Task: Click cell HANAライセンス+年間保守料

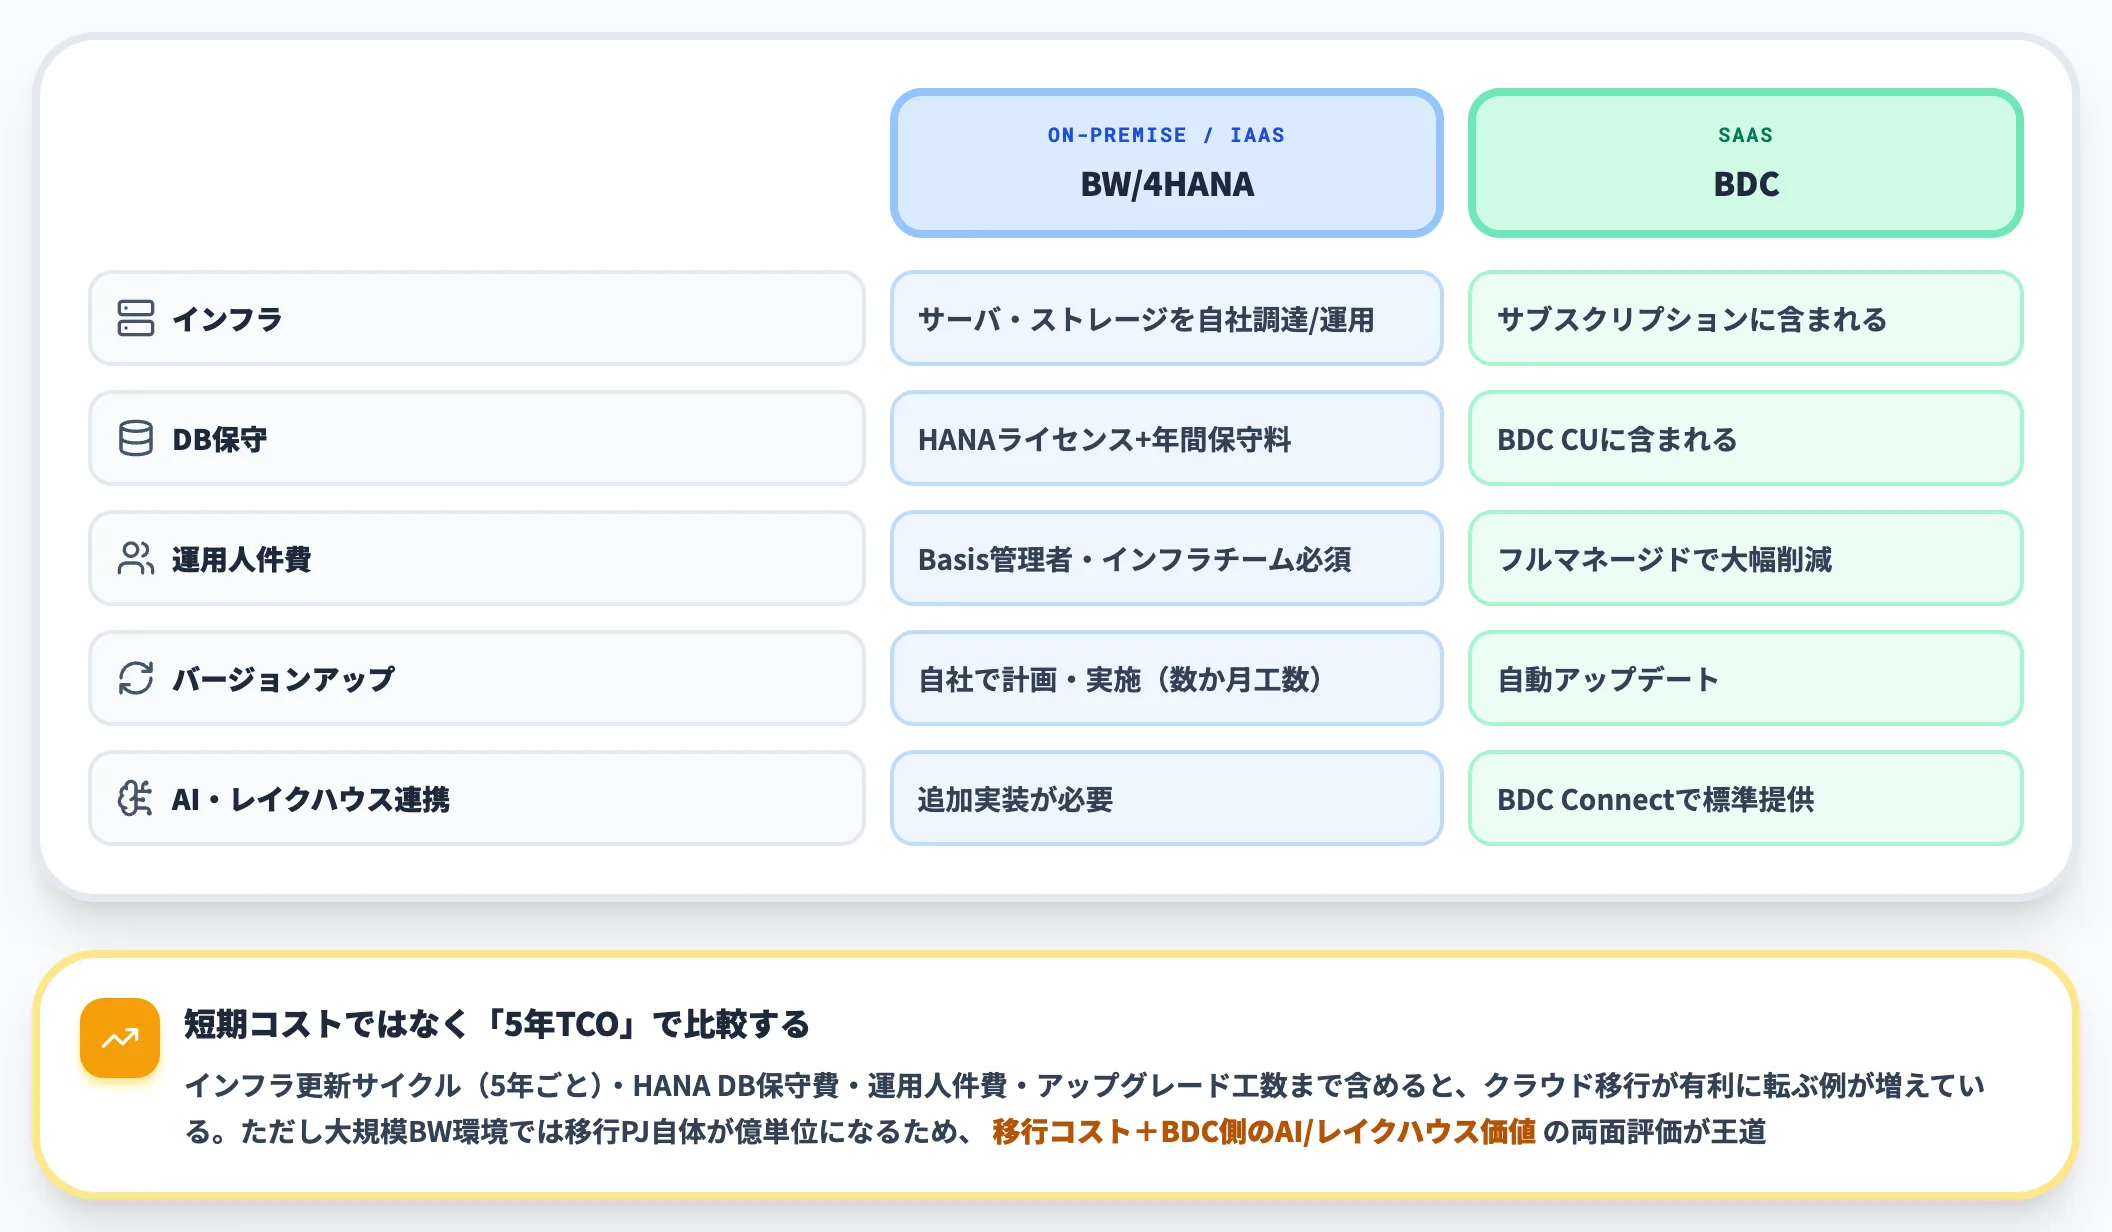Action: click(x=1166, y=438)
